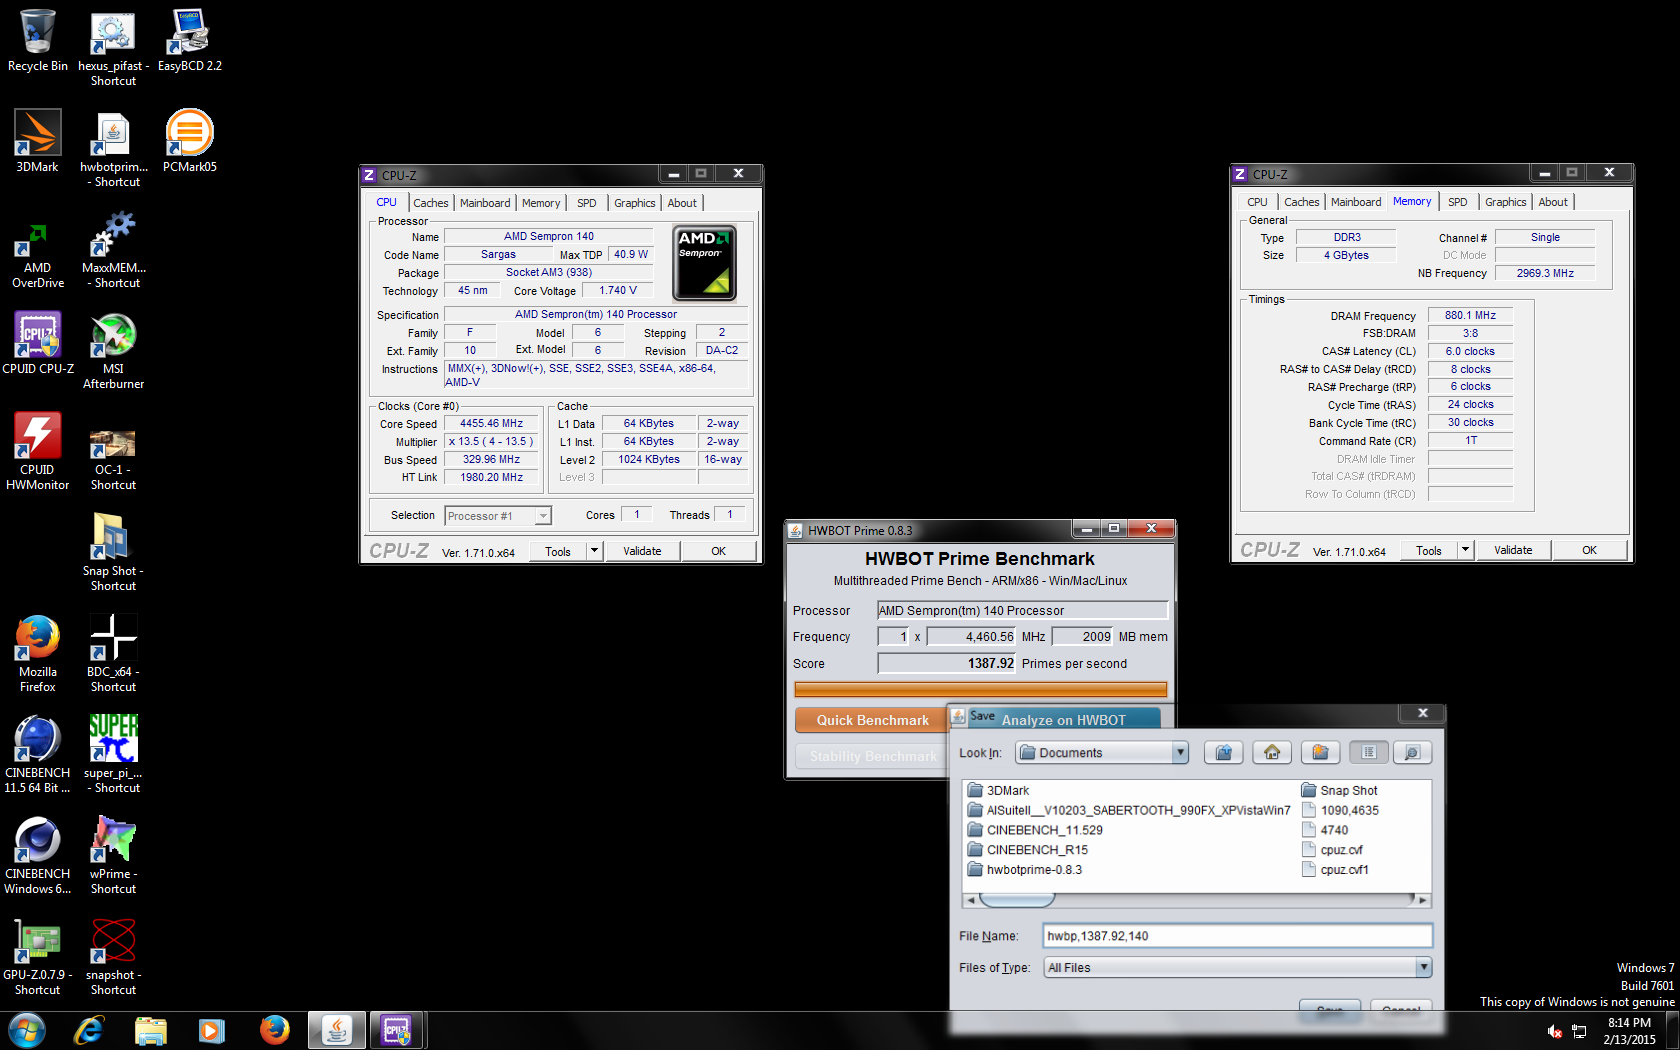Open the Recycle Bin desktop icon

(x=38, y=42)
